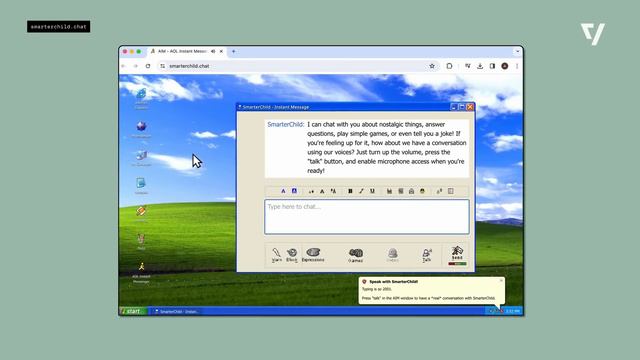Open browser three-dot menu
Screen dimensions: 640x360
pos(517,66)
